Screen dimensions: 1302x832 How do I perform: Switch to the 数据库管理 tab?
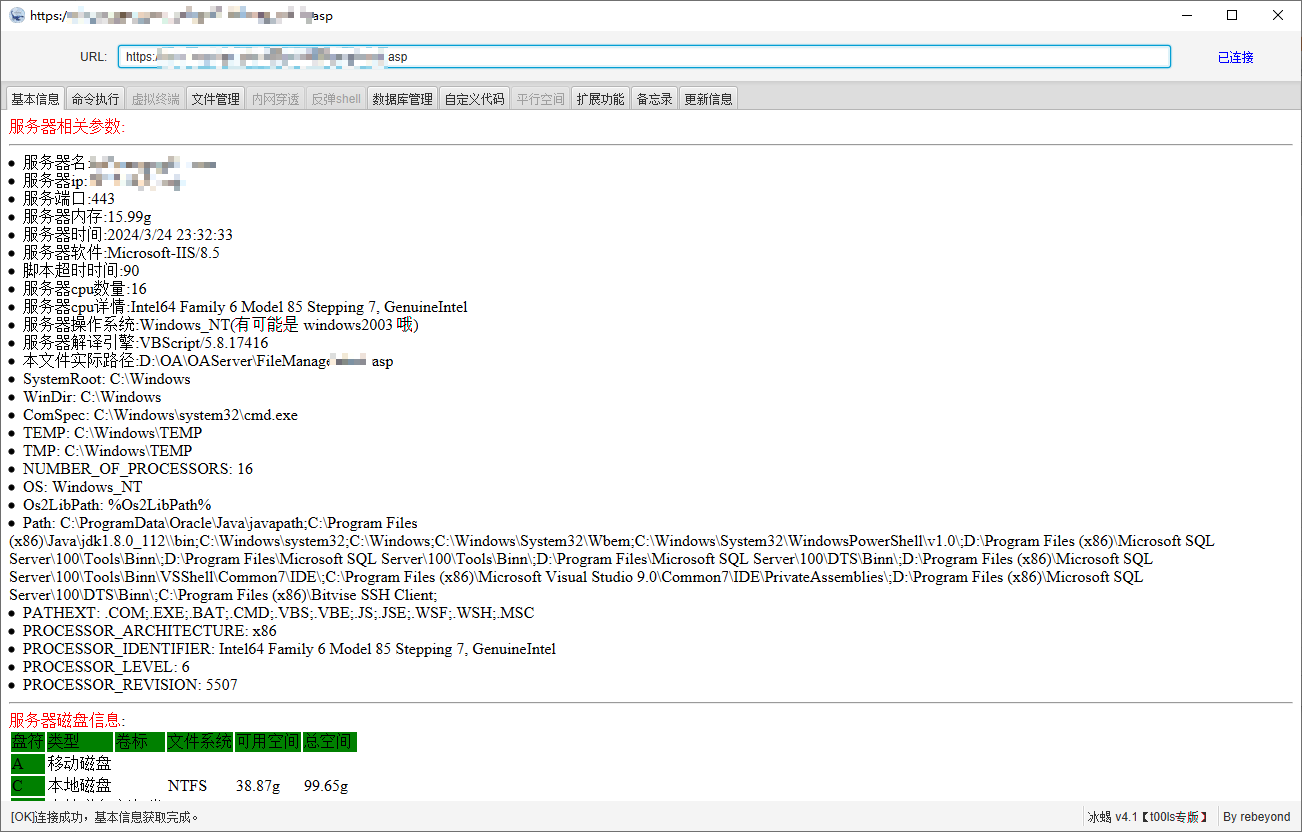(402, 99)
